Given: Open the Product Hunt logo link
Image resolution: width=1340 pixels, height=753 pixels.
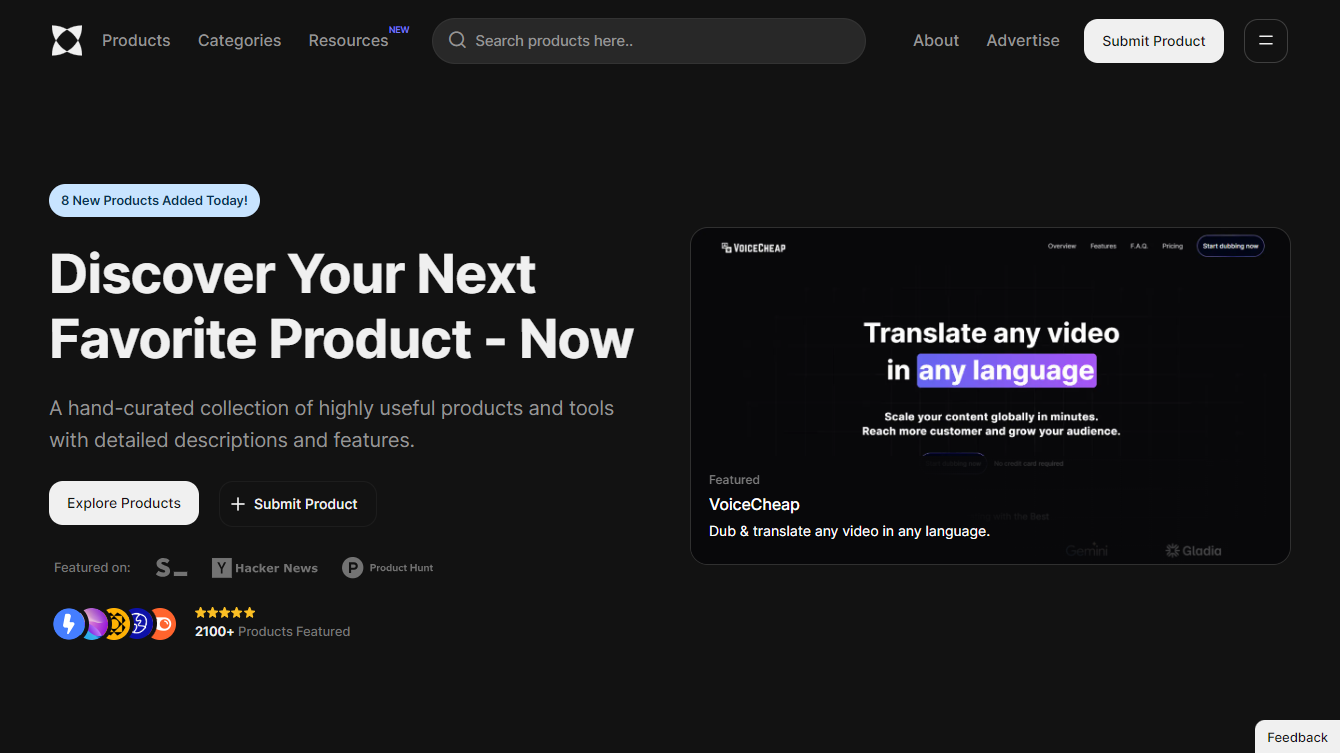Looking at the screenshot, I should coord(388,568).
